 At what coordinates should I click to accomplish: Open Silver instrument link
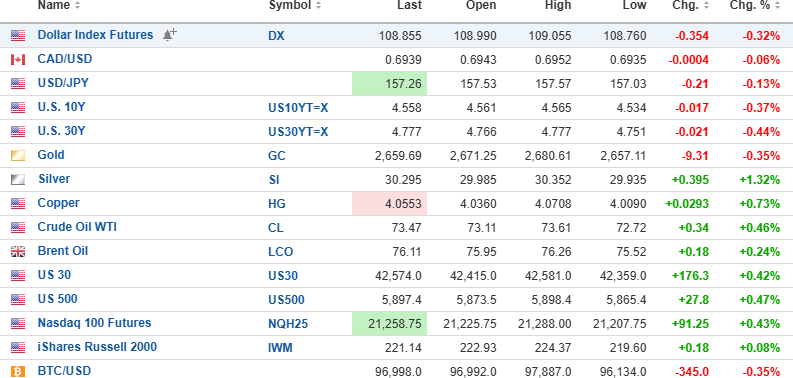tap(54, 179)
